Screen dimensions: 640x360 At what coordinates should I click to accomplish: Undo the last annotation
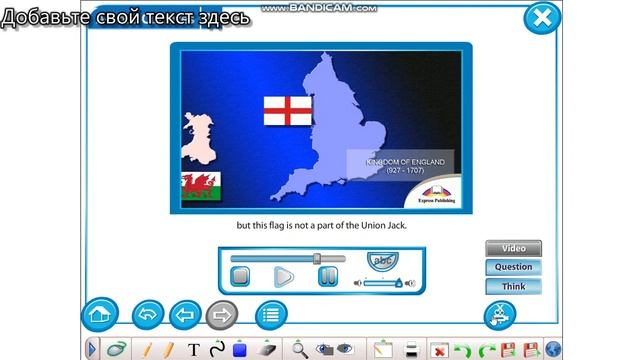[x=463, y=351]
